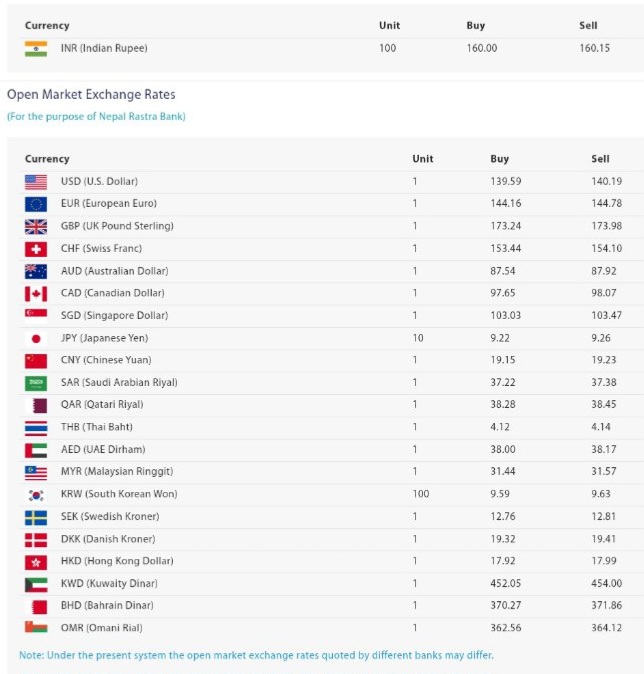Viewport: 644px width, 674px height.
Task: Click the UK flag icon
Action: (36, 226)
